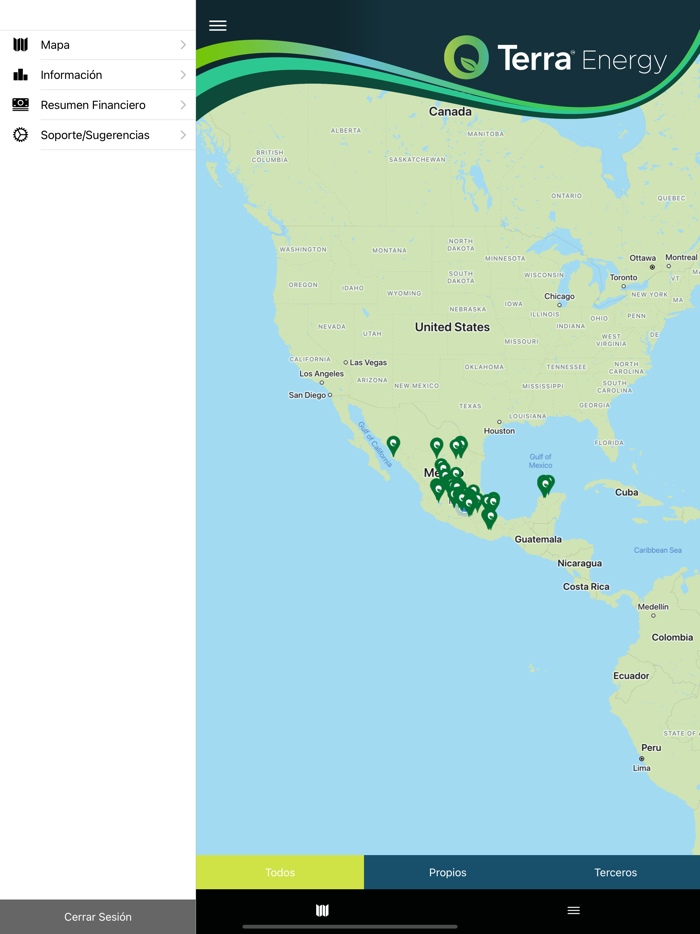700x934 pixels.
Task: Expand the chevron on Soporte/Sugerencias row
Action: [x=183, y=135]
